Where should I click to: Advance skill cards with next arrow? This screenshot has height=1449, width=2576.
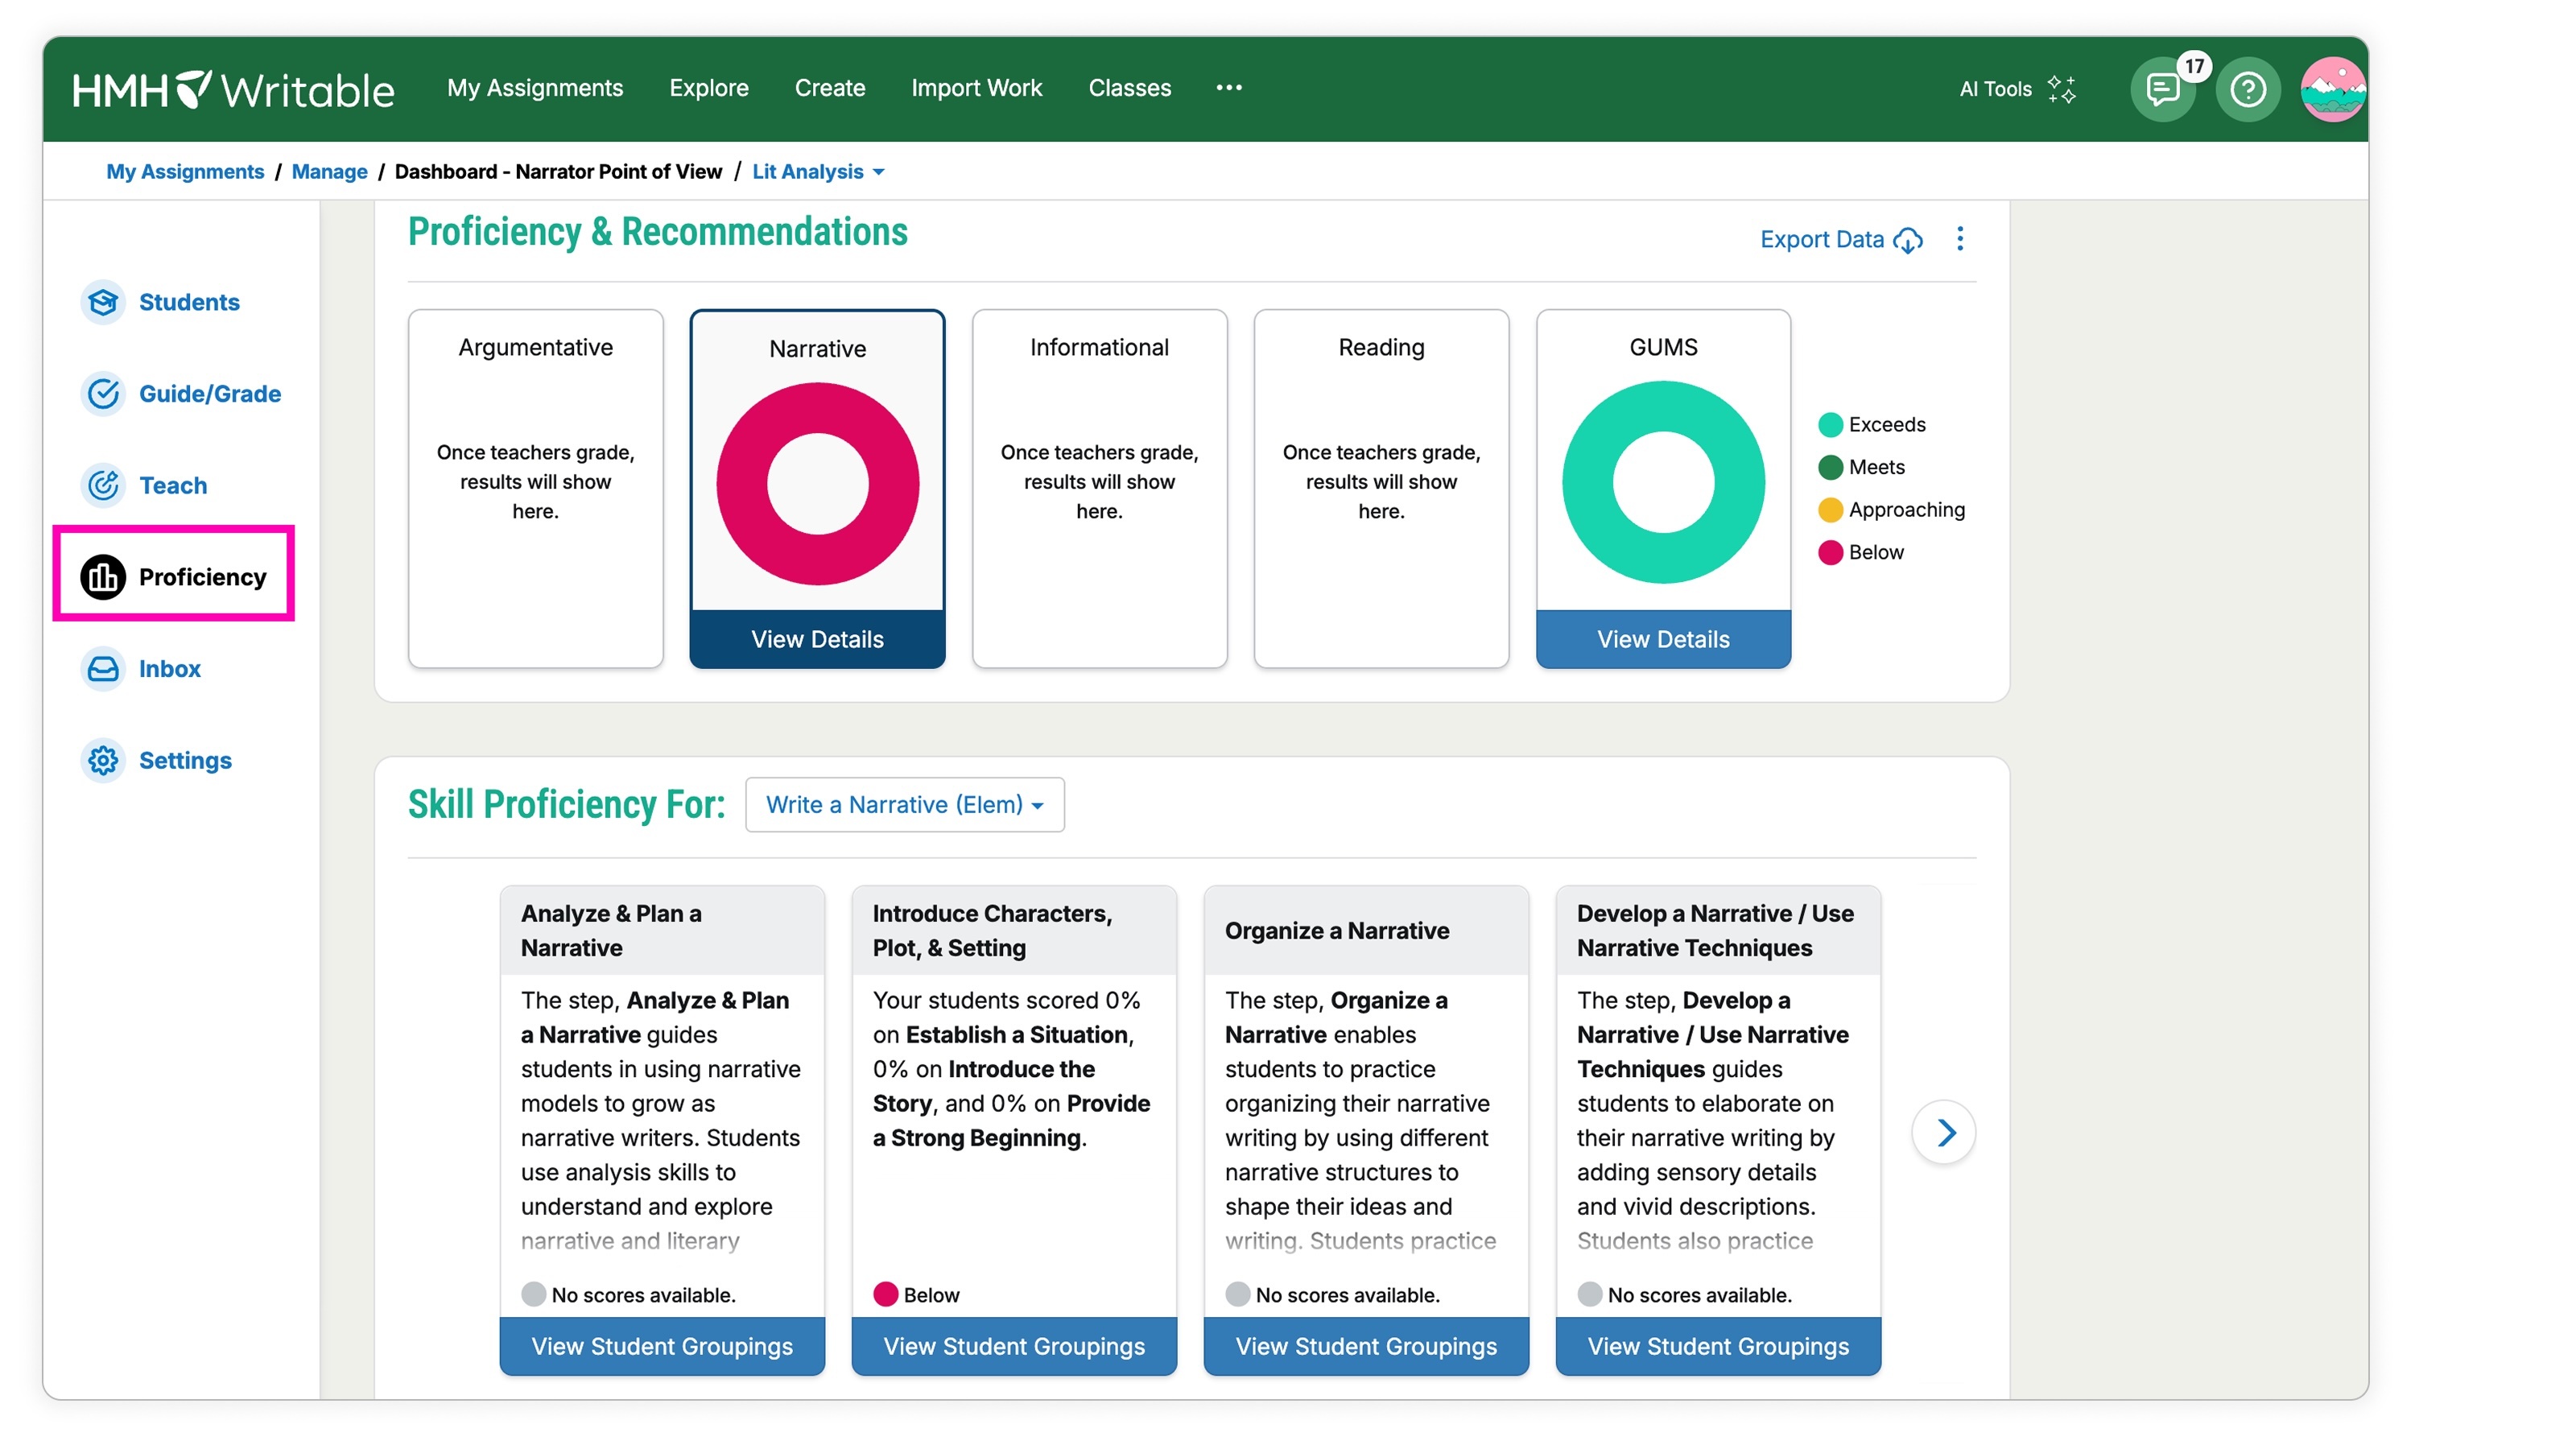coord(1943,1133)
